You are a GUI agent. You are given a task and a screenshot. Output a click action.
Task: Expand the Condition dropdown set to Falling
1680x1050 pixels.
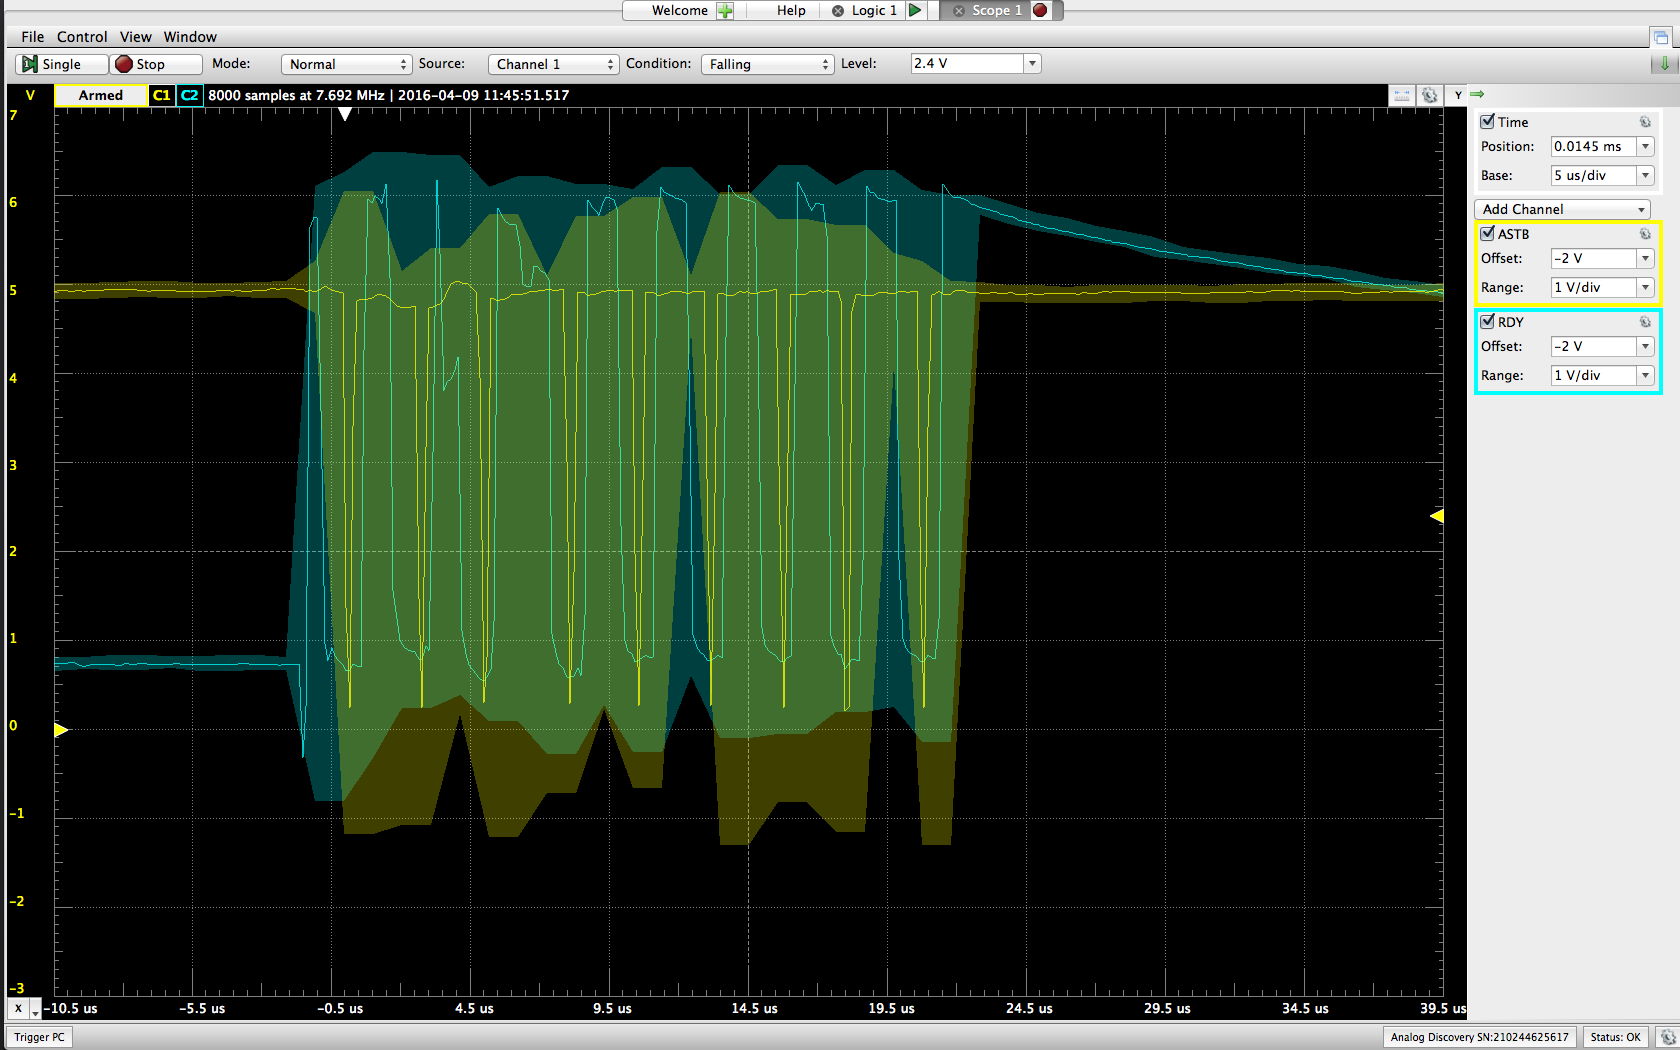point(767,64)
